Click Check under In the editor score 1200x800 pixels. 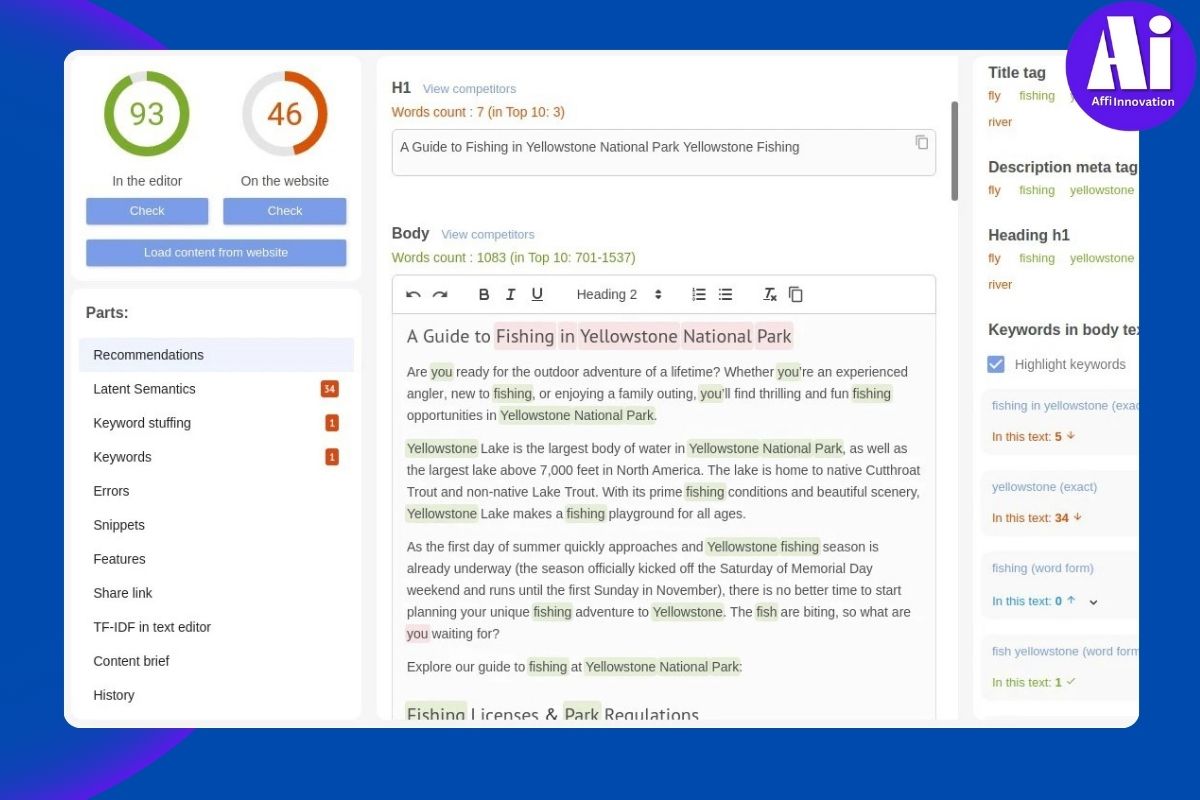(147, 211)
